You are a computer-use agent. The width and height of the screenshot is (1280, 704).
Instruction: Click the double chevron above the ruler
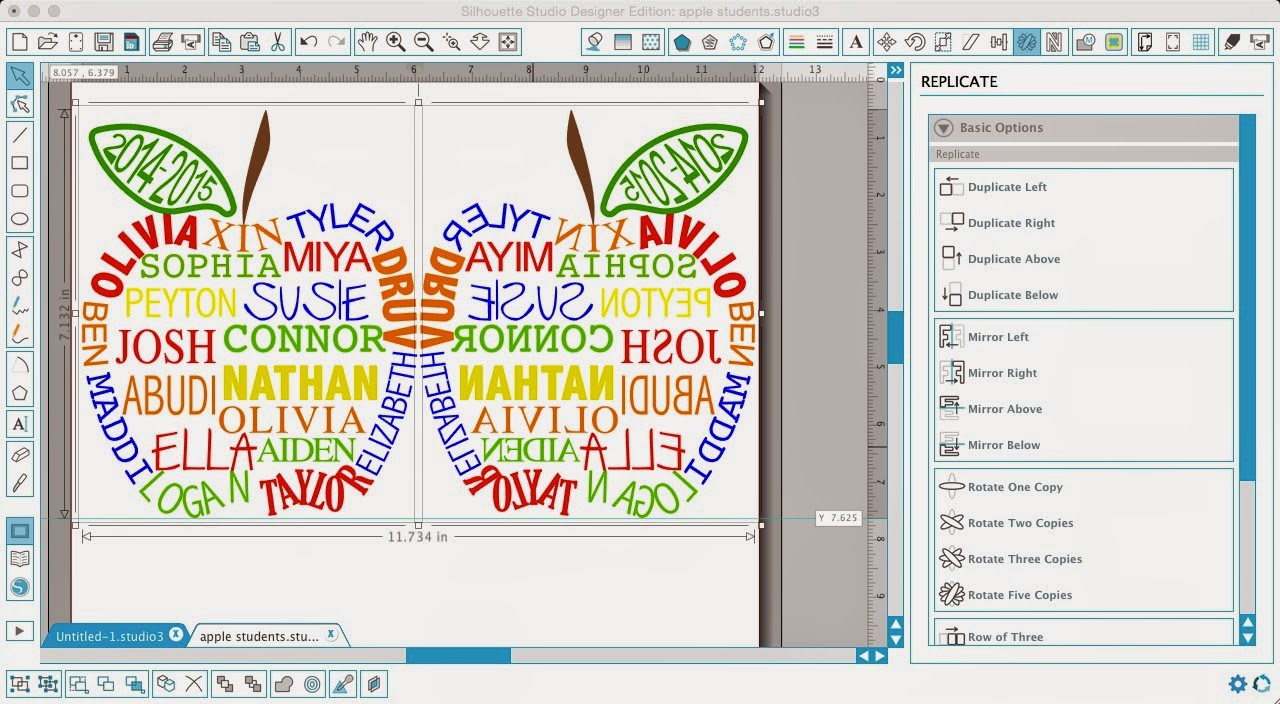[x=895, y=70]
